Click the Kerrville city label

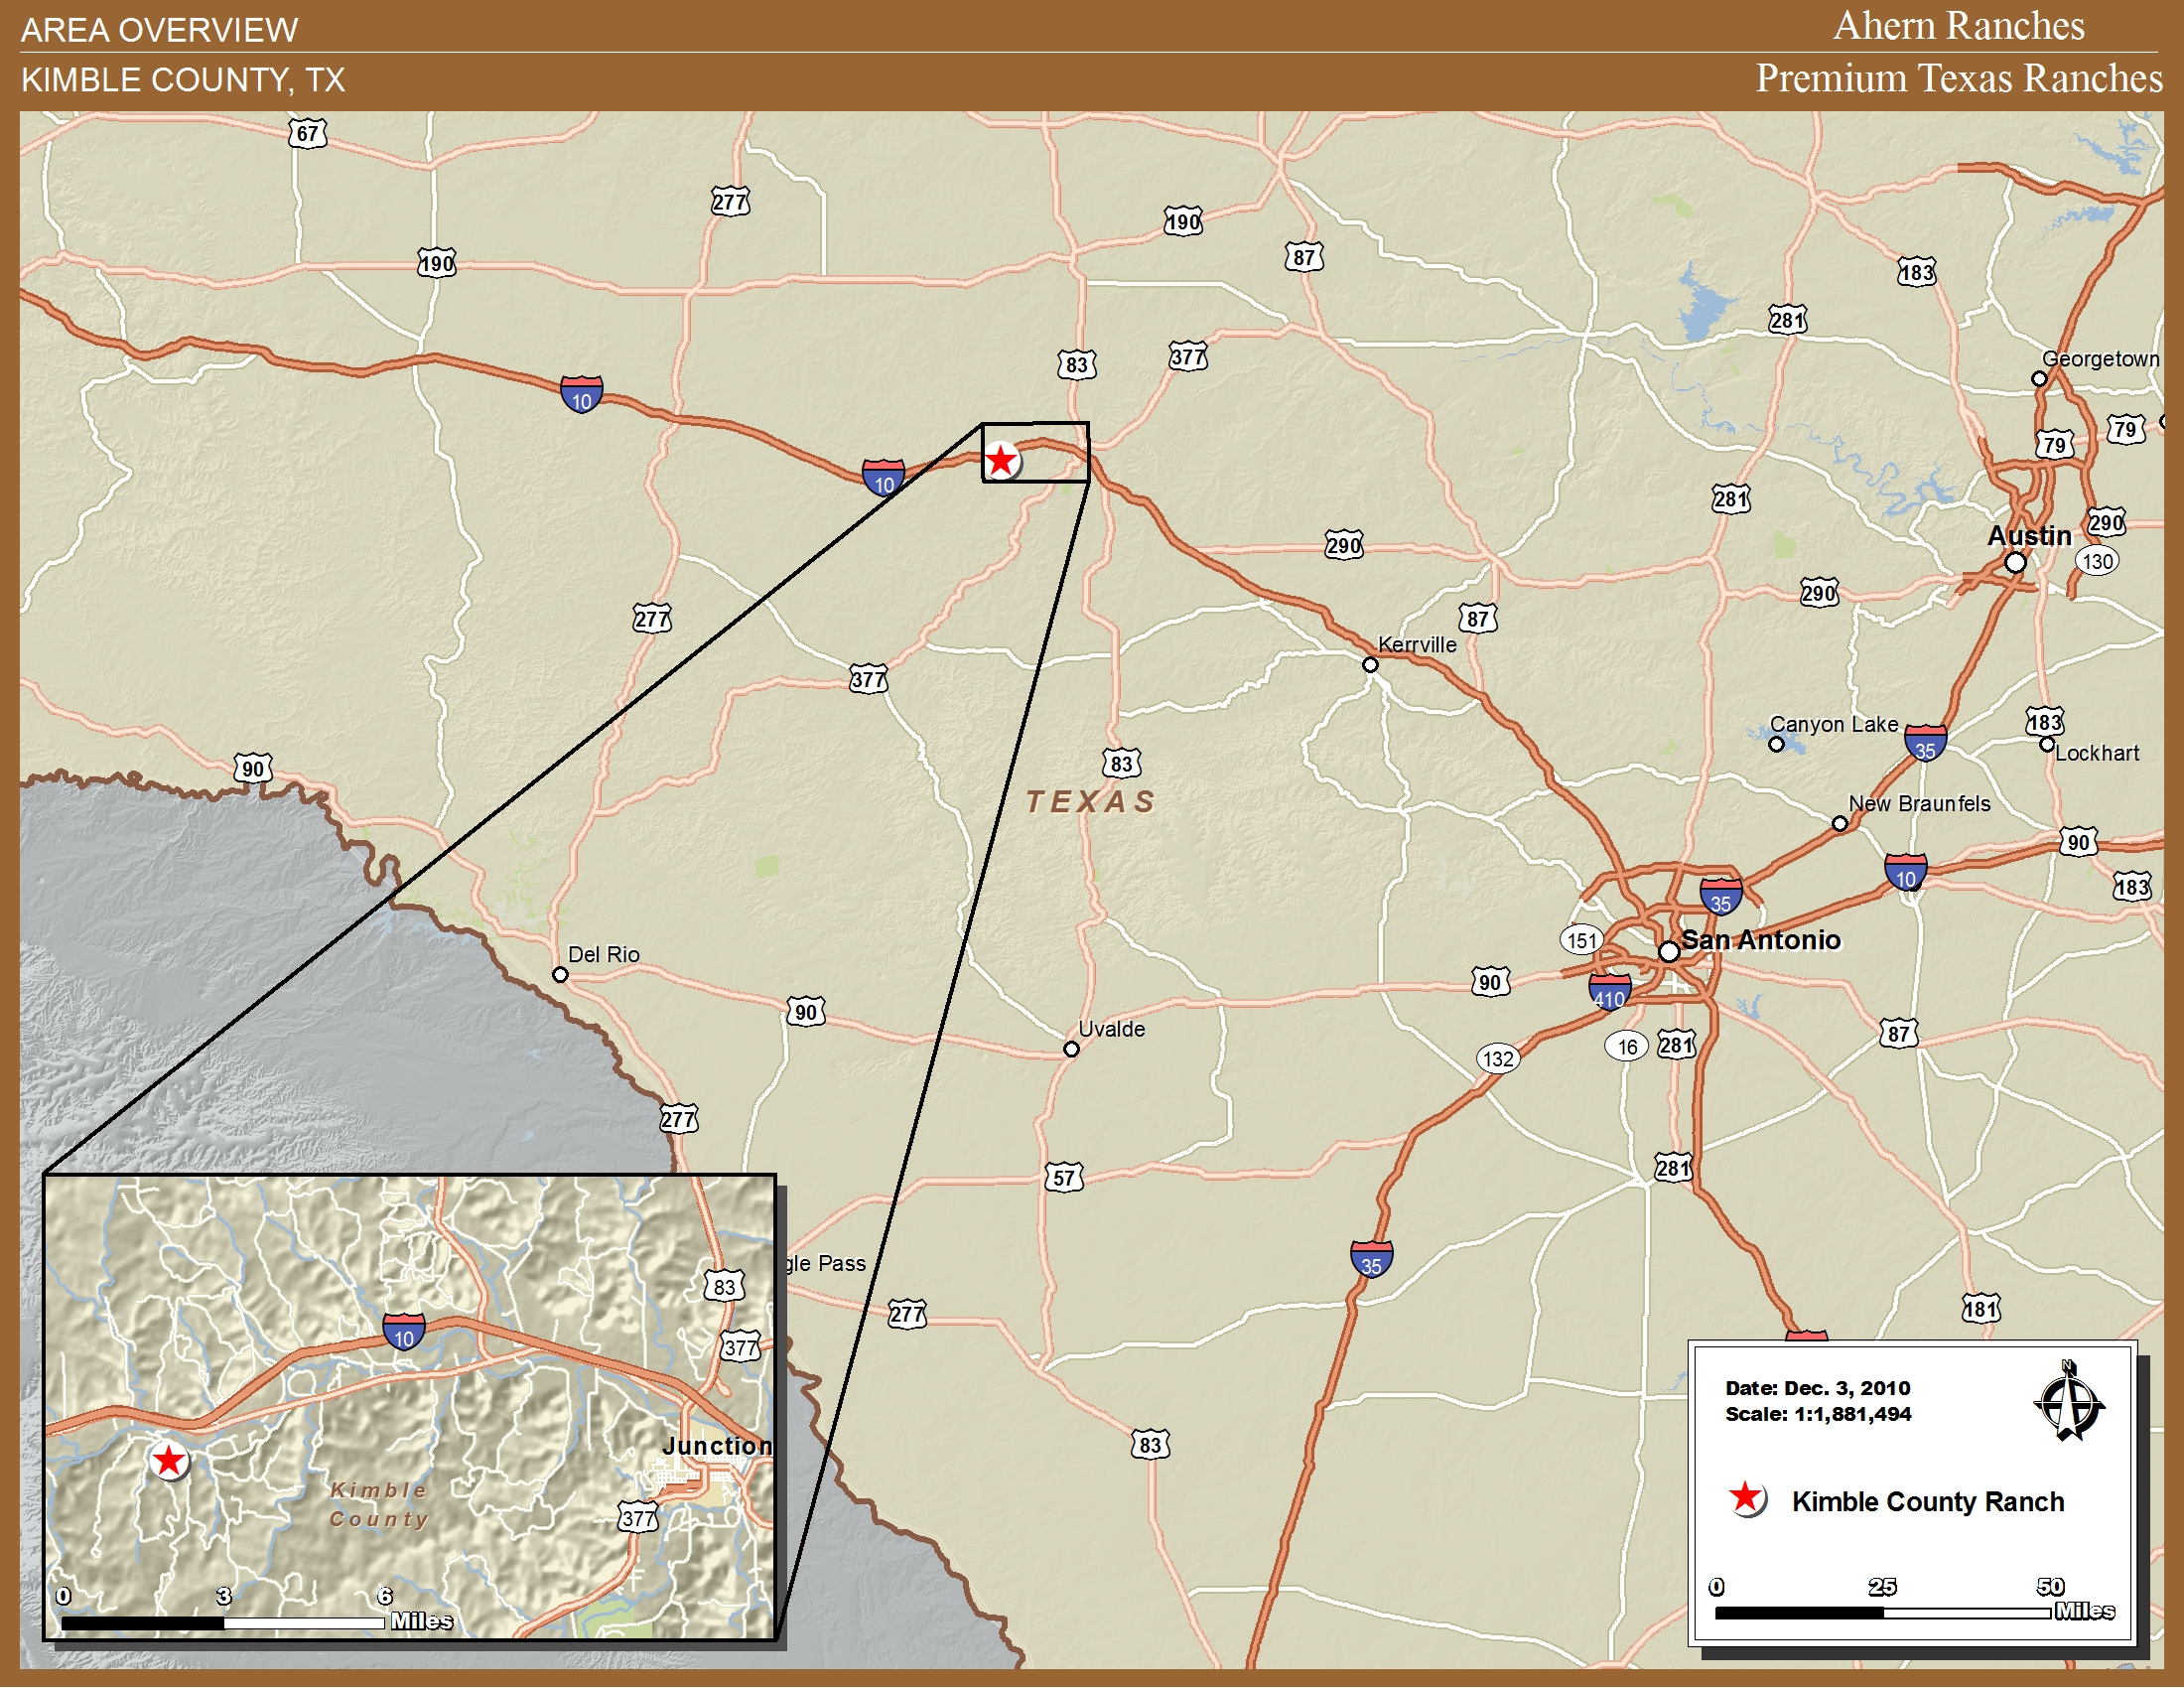pyautogui.click(x=1417, y=645)
